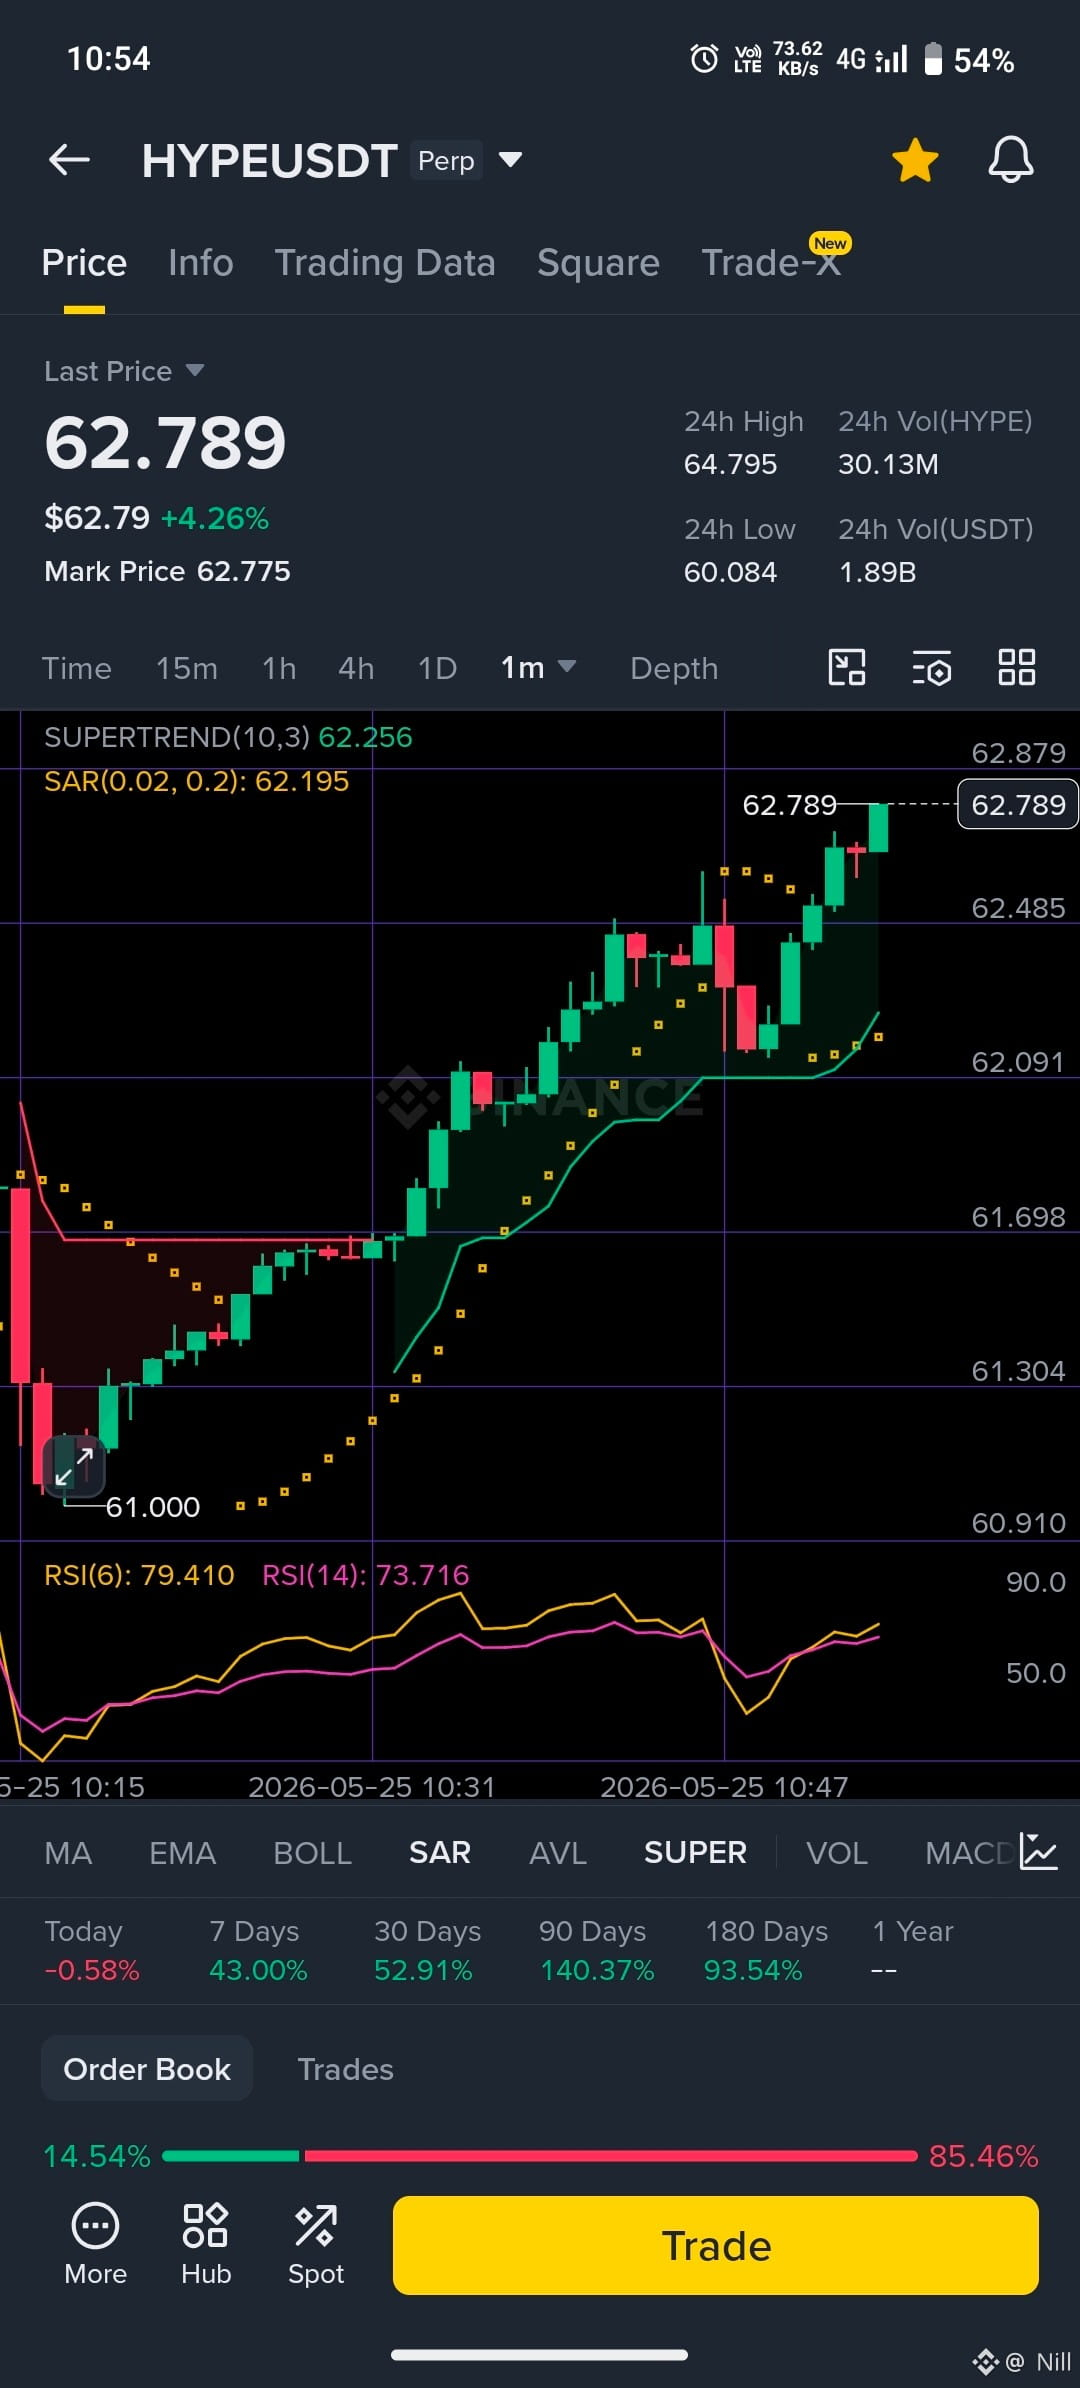Image resolution: width=1080 pixels, height=2388 pixels.
Task: Tap the red sell ratio bar
Action: 611,2156
